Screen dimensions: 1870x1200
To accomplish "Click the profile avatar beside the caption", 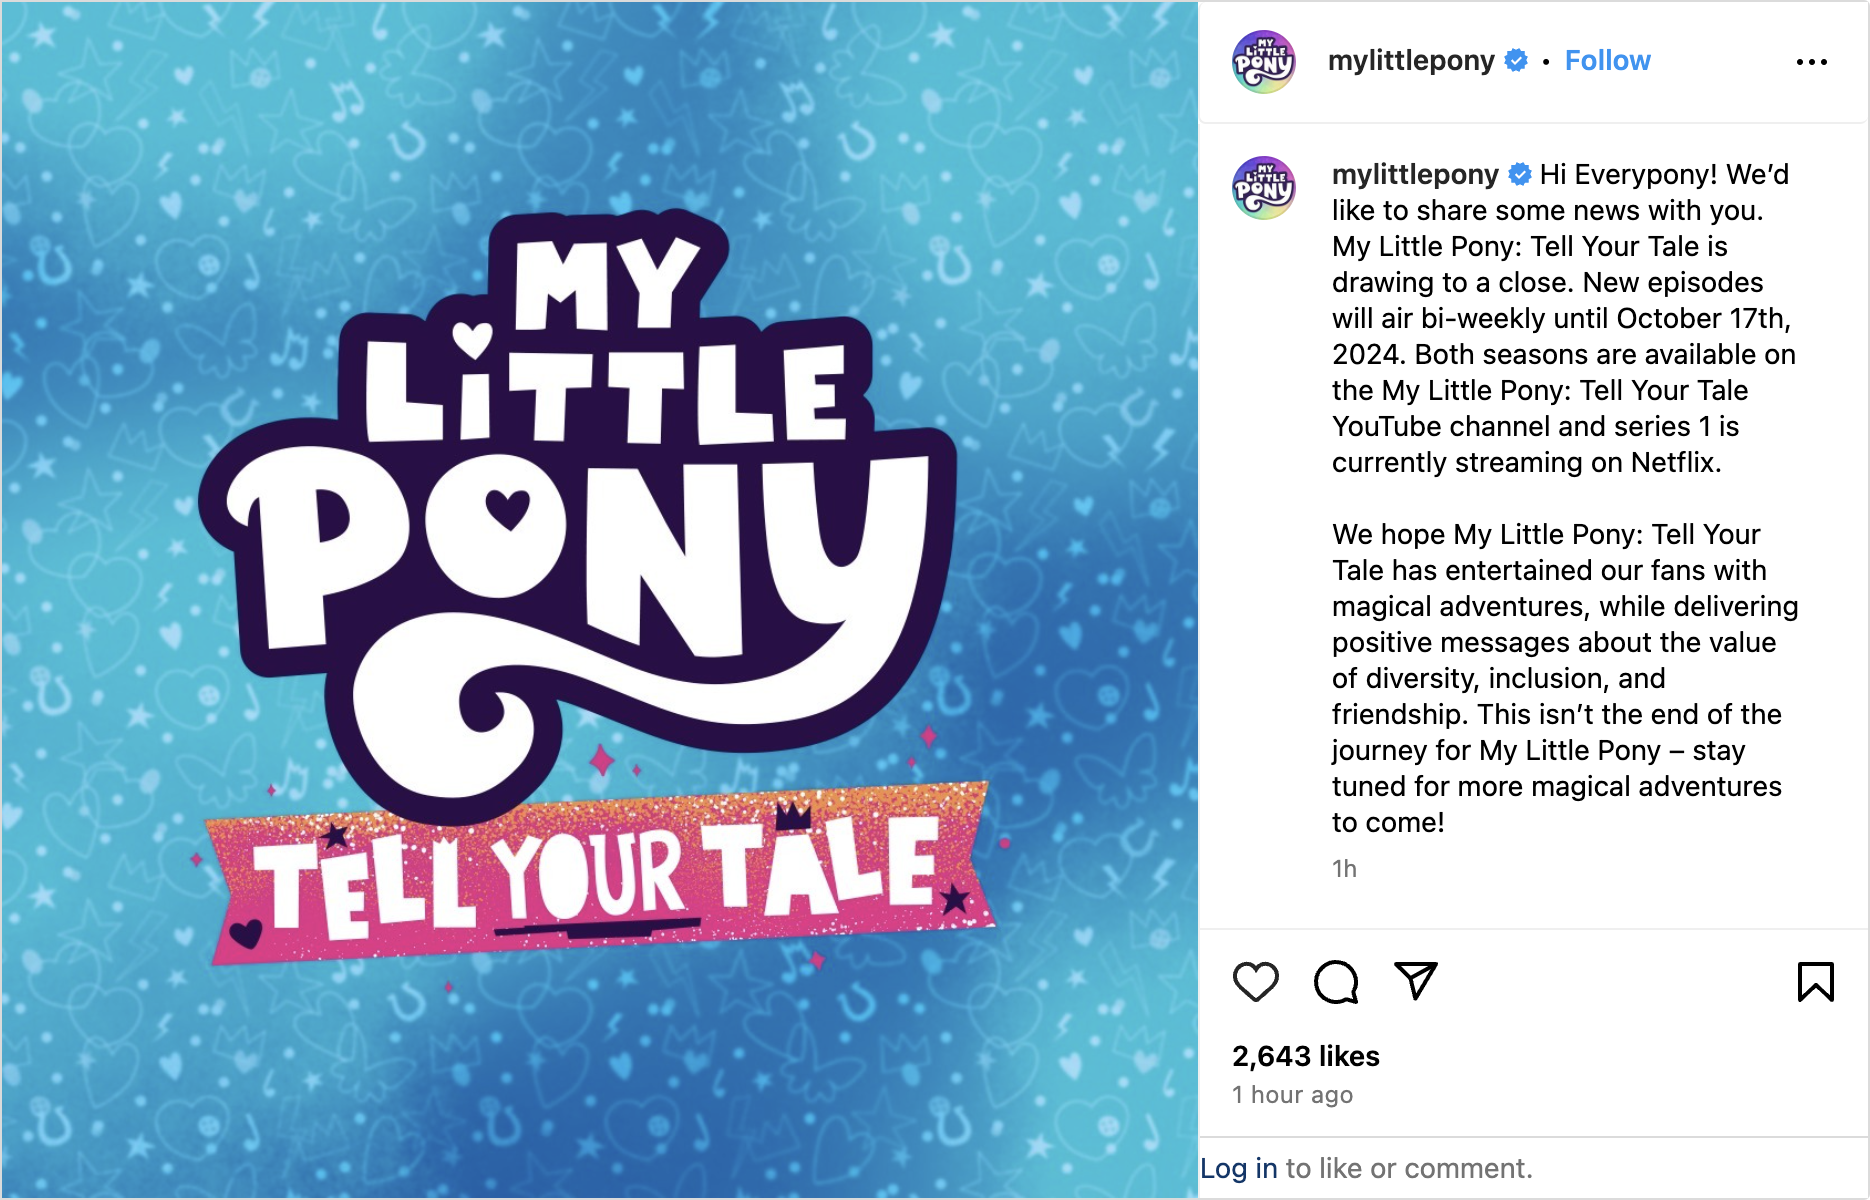I will click(1264, 188).
